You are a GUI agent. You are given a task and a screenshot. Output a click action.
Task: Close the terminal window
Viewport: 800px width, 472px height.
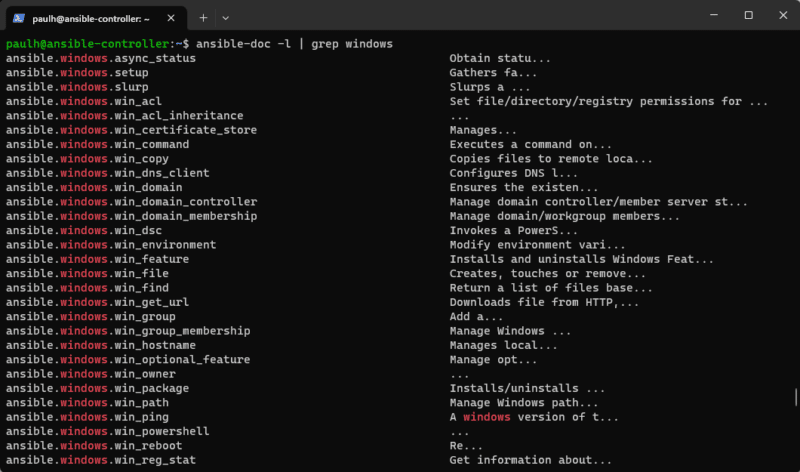pyautogui.click(x=783, y=15)
